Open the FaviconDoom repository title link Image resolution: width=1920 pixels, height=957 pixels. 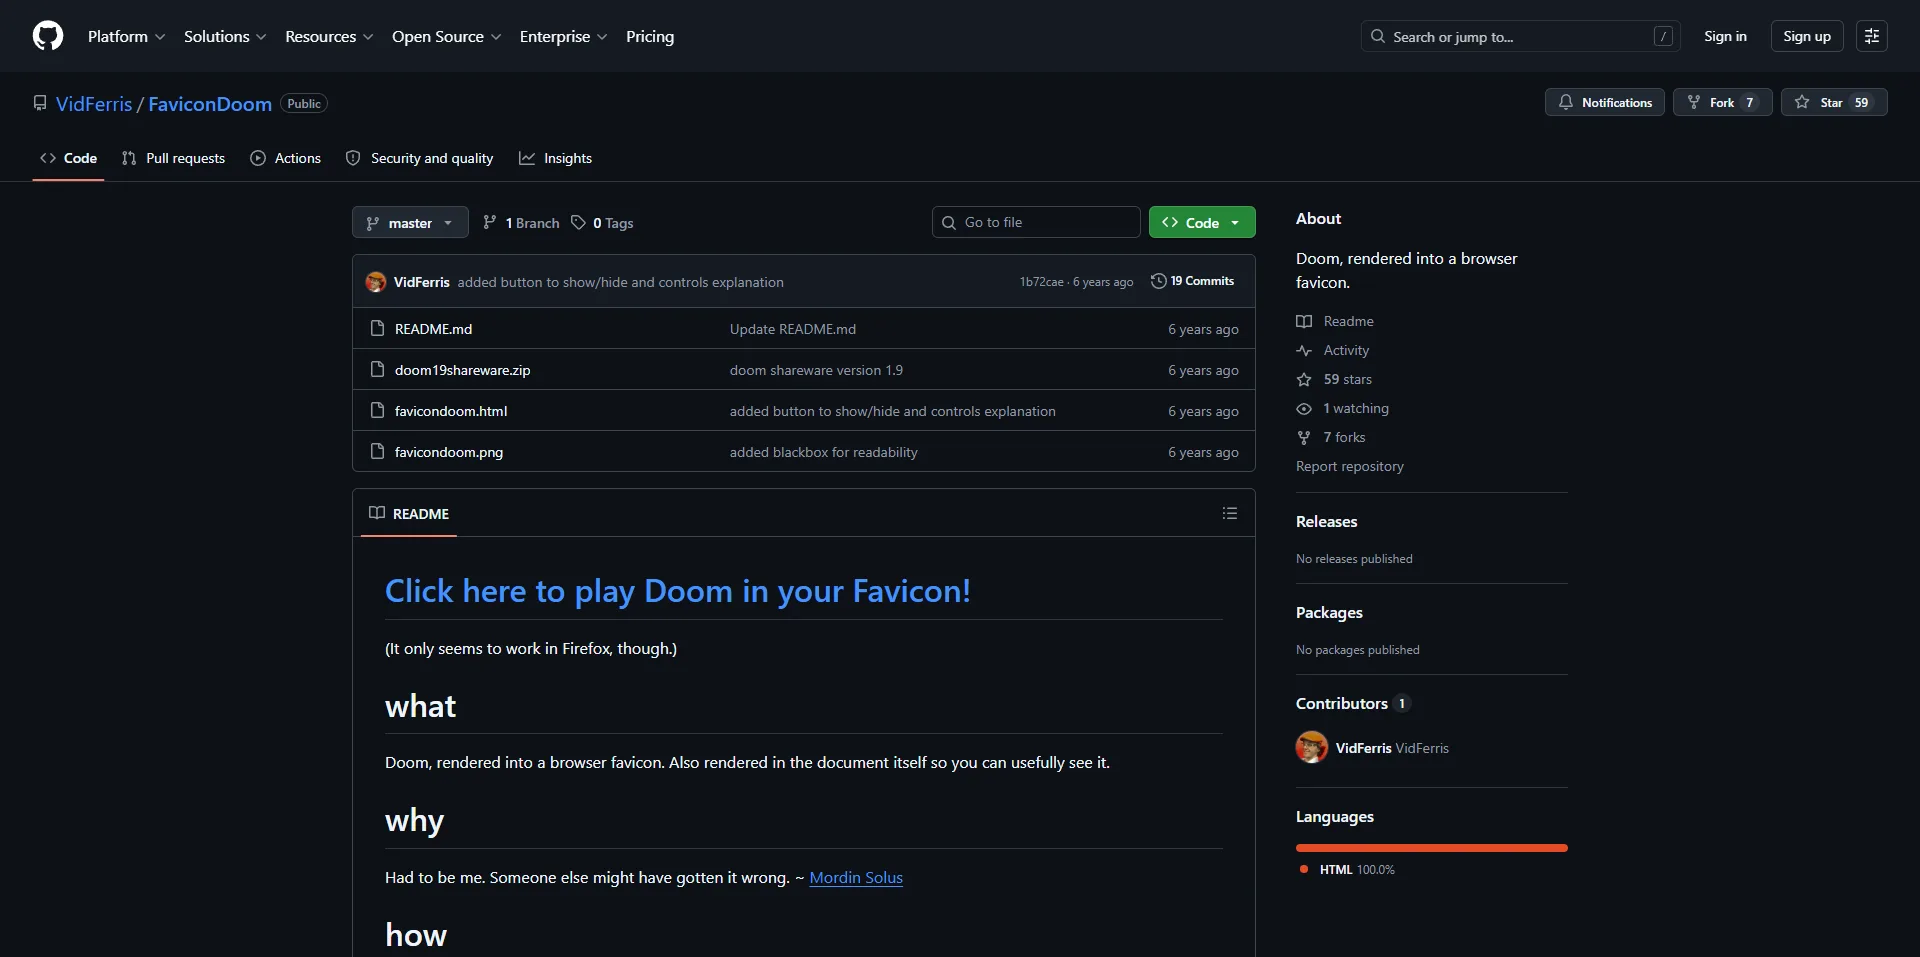tap(210, 104)
